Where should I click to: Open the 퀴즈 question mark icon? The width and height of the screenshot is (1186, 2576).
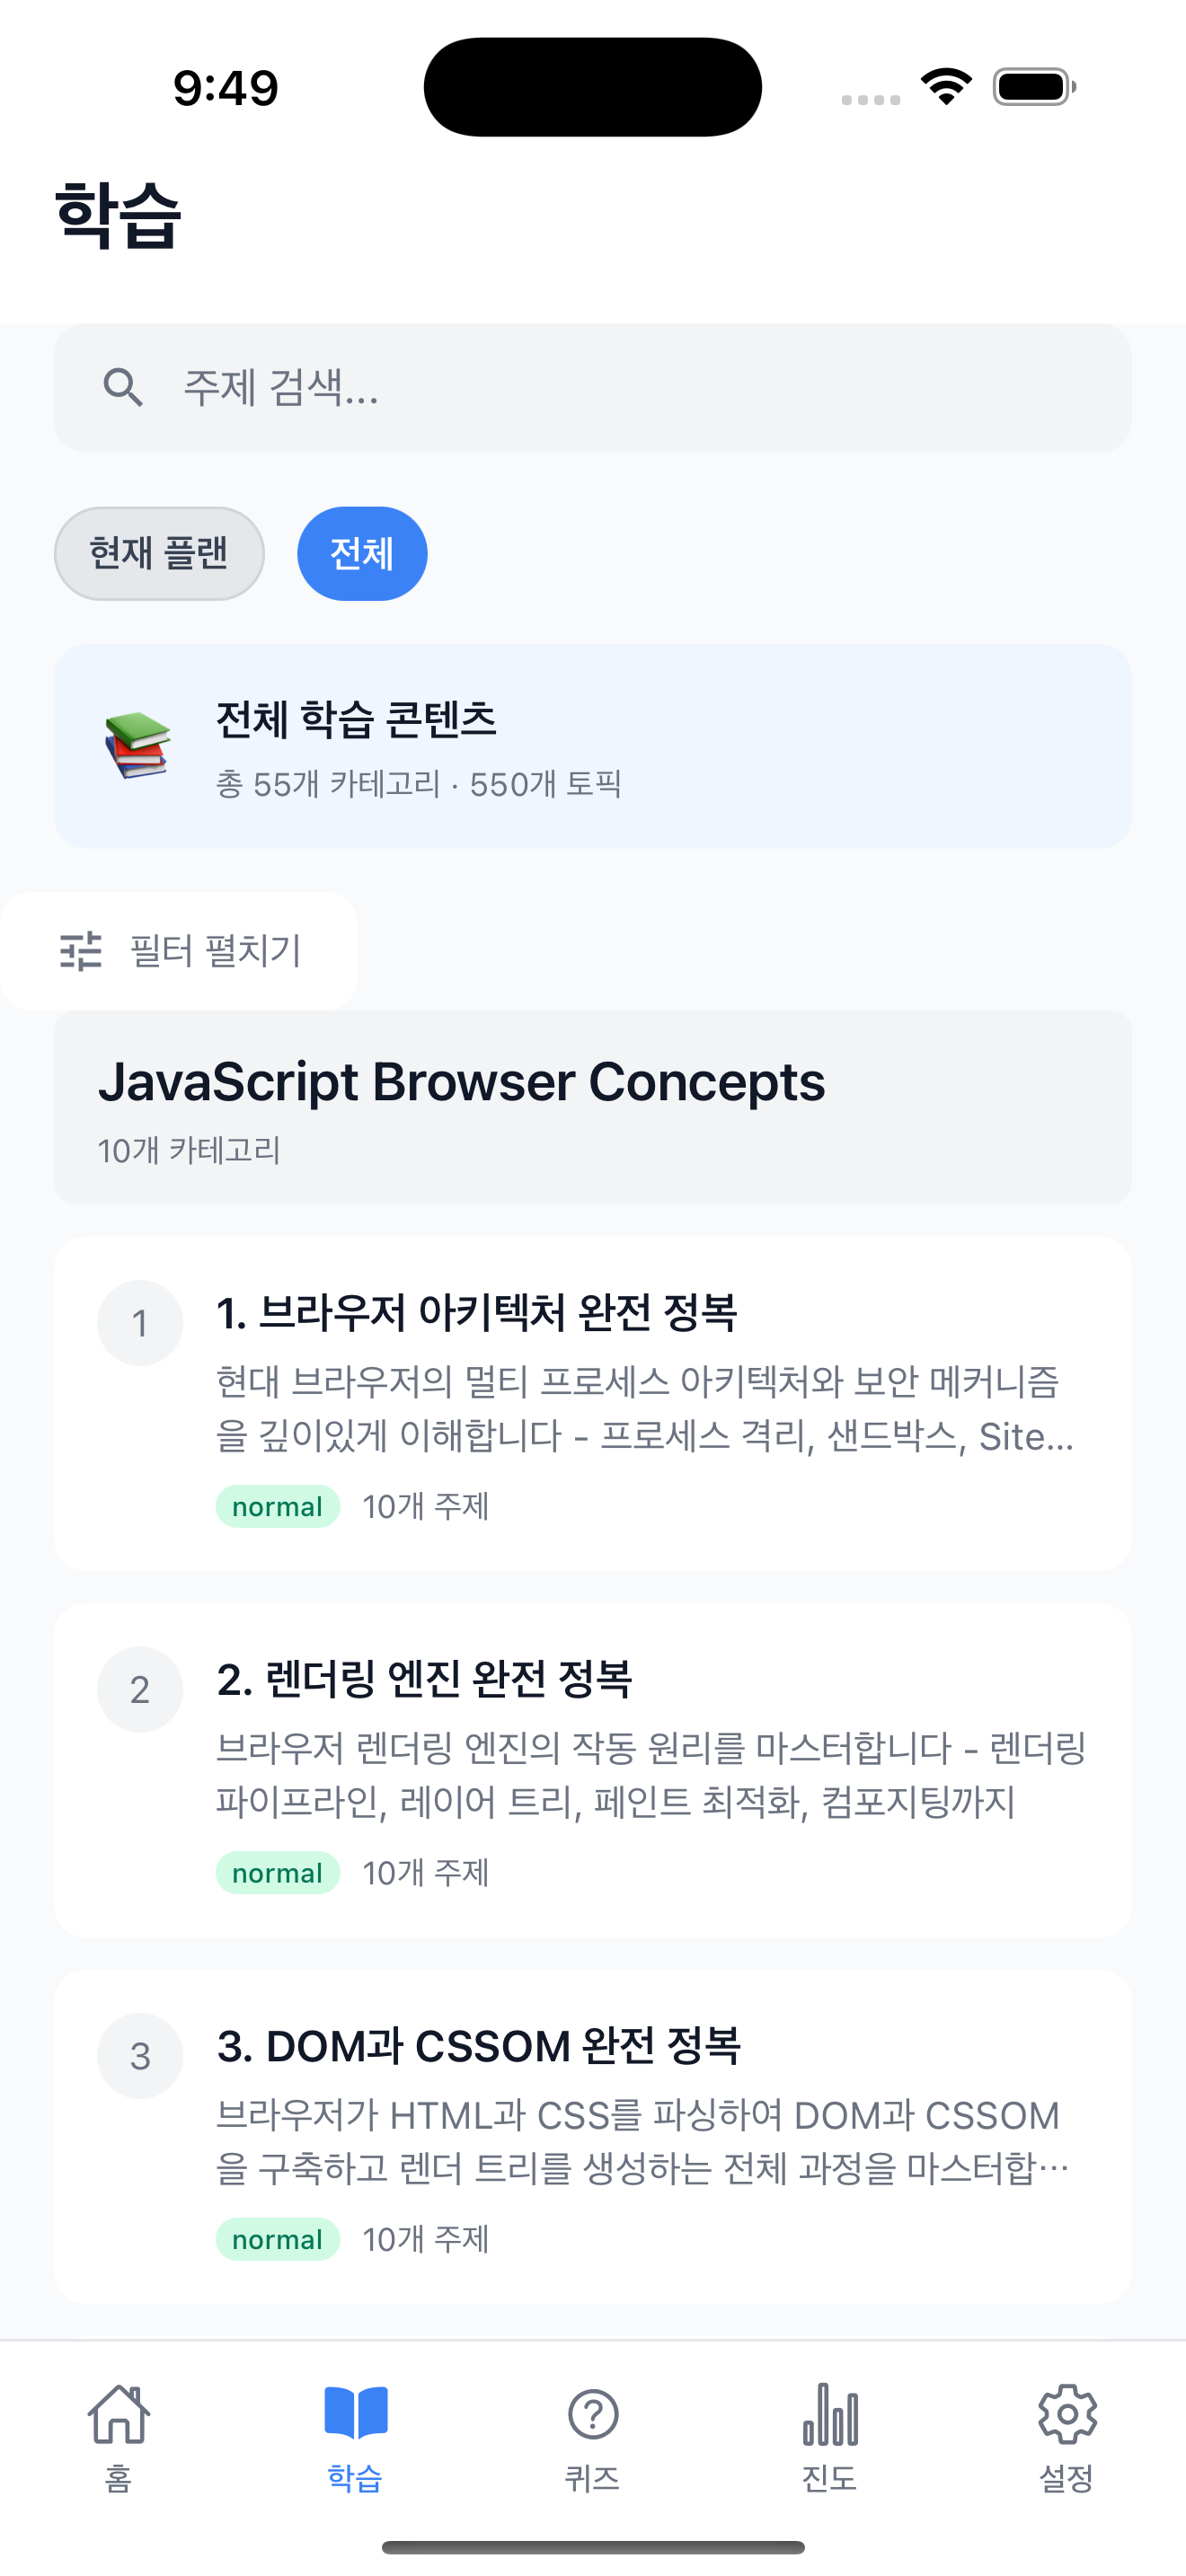[x=593, y=2414]
